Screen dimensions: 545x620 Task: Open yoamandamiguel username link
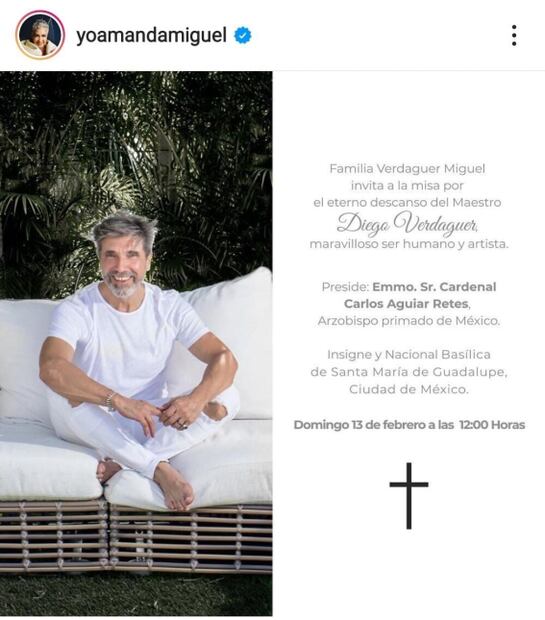tap(151, 36)
